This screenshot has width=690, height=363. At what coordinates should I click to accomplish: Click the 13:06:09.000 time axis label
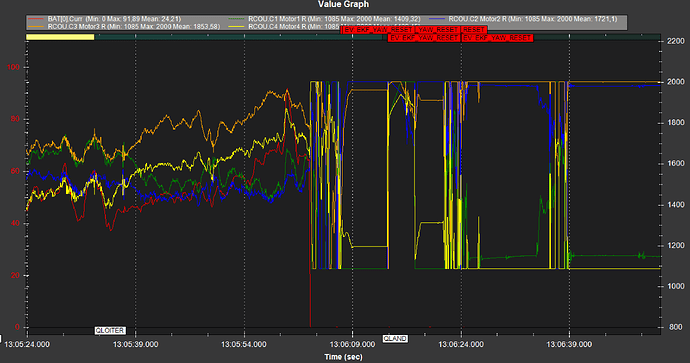pyautogui.click(x=352, y=344)
